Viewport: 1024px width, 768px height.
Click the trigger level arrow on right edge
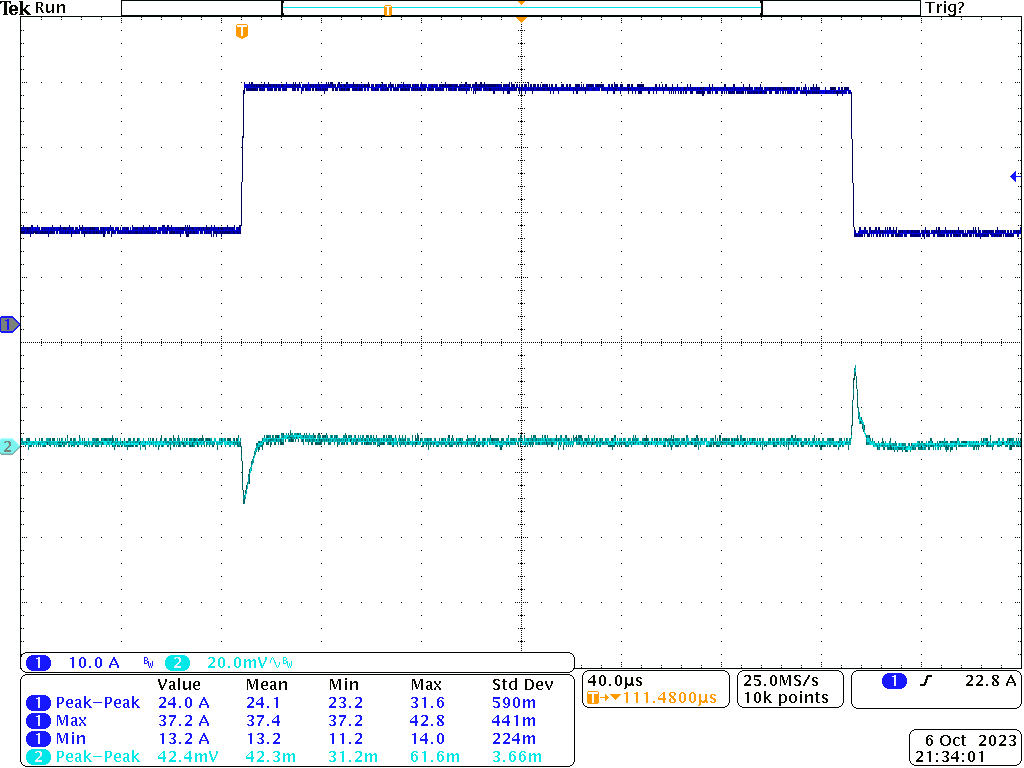pos(1014,177)
